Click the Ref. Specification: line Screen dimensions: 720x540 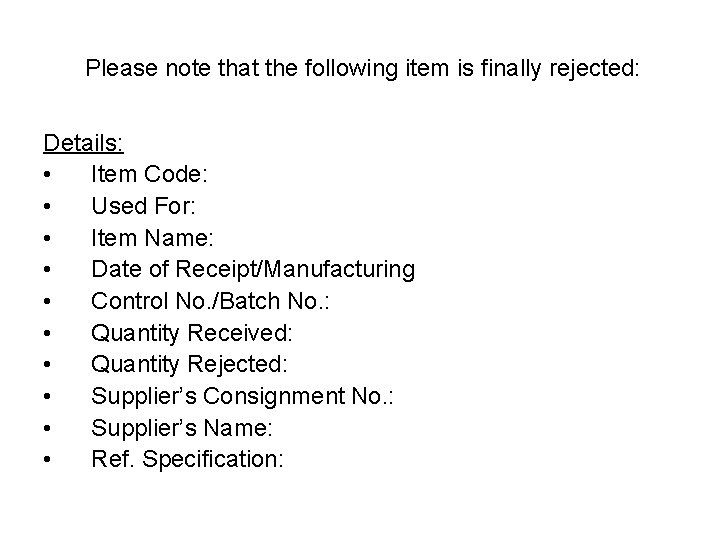pyautogui.click(x=188, y=460)
